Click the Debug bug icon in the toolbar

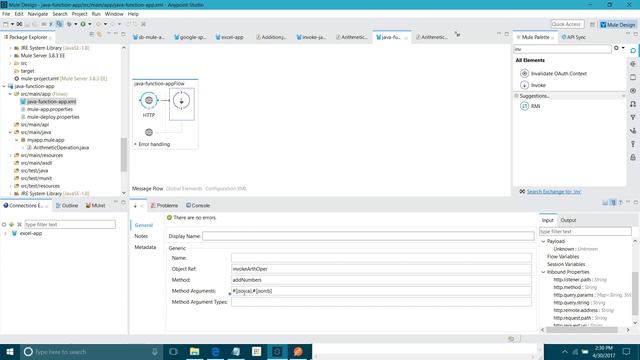69,24
